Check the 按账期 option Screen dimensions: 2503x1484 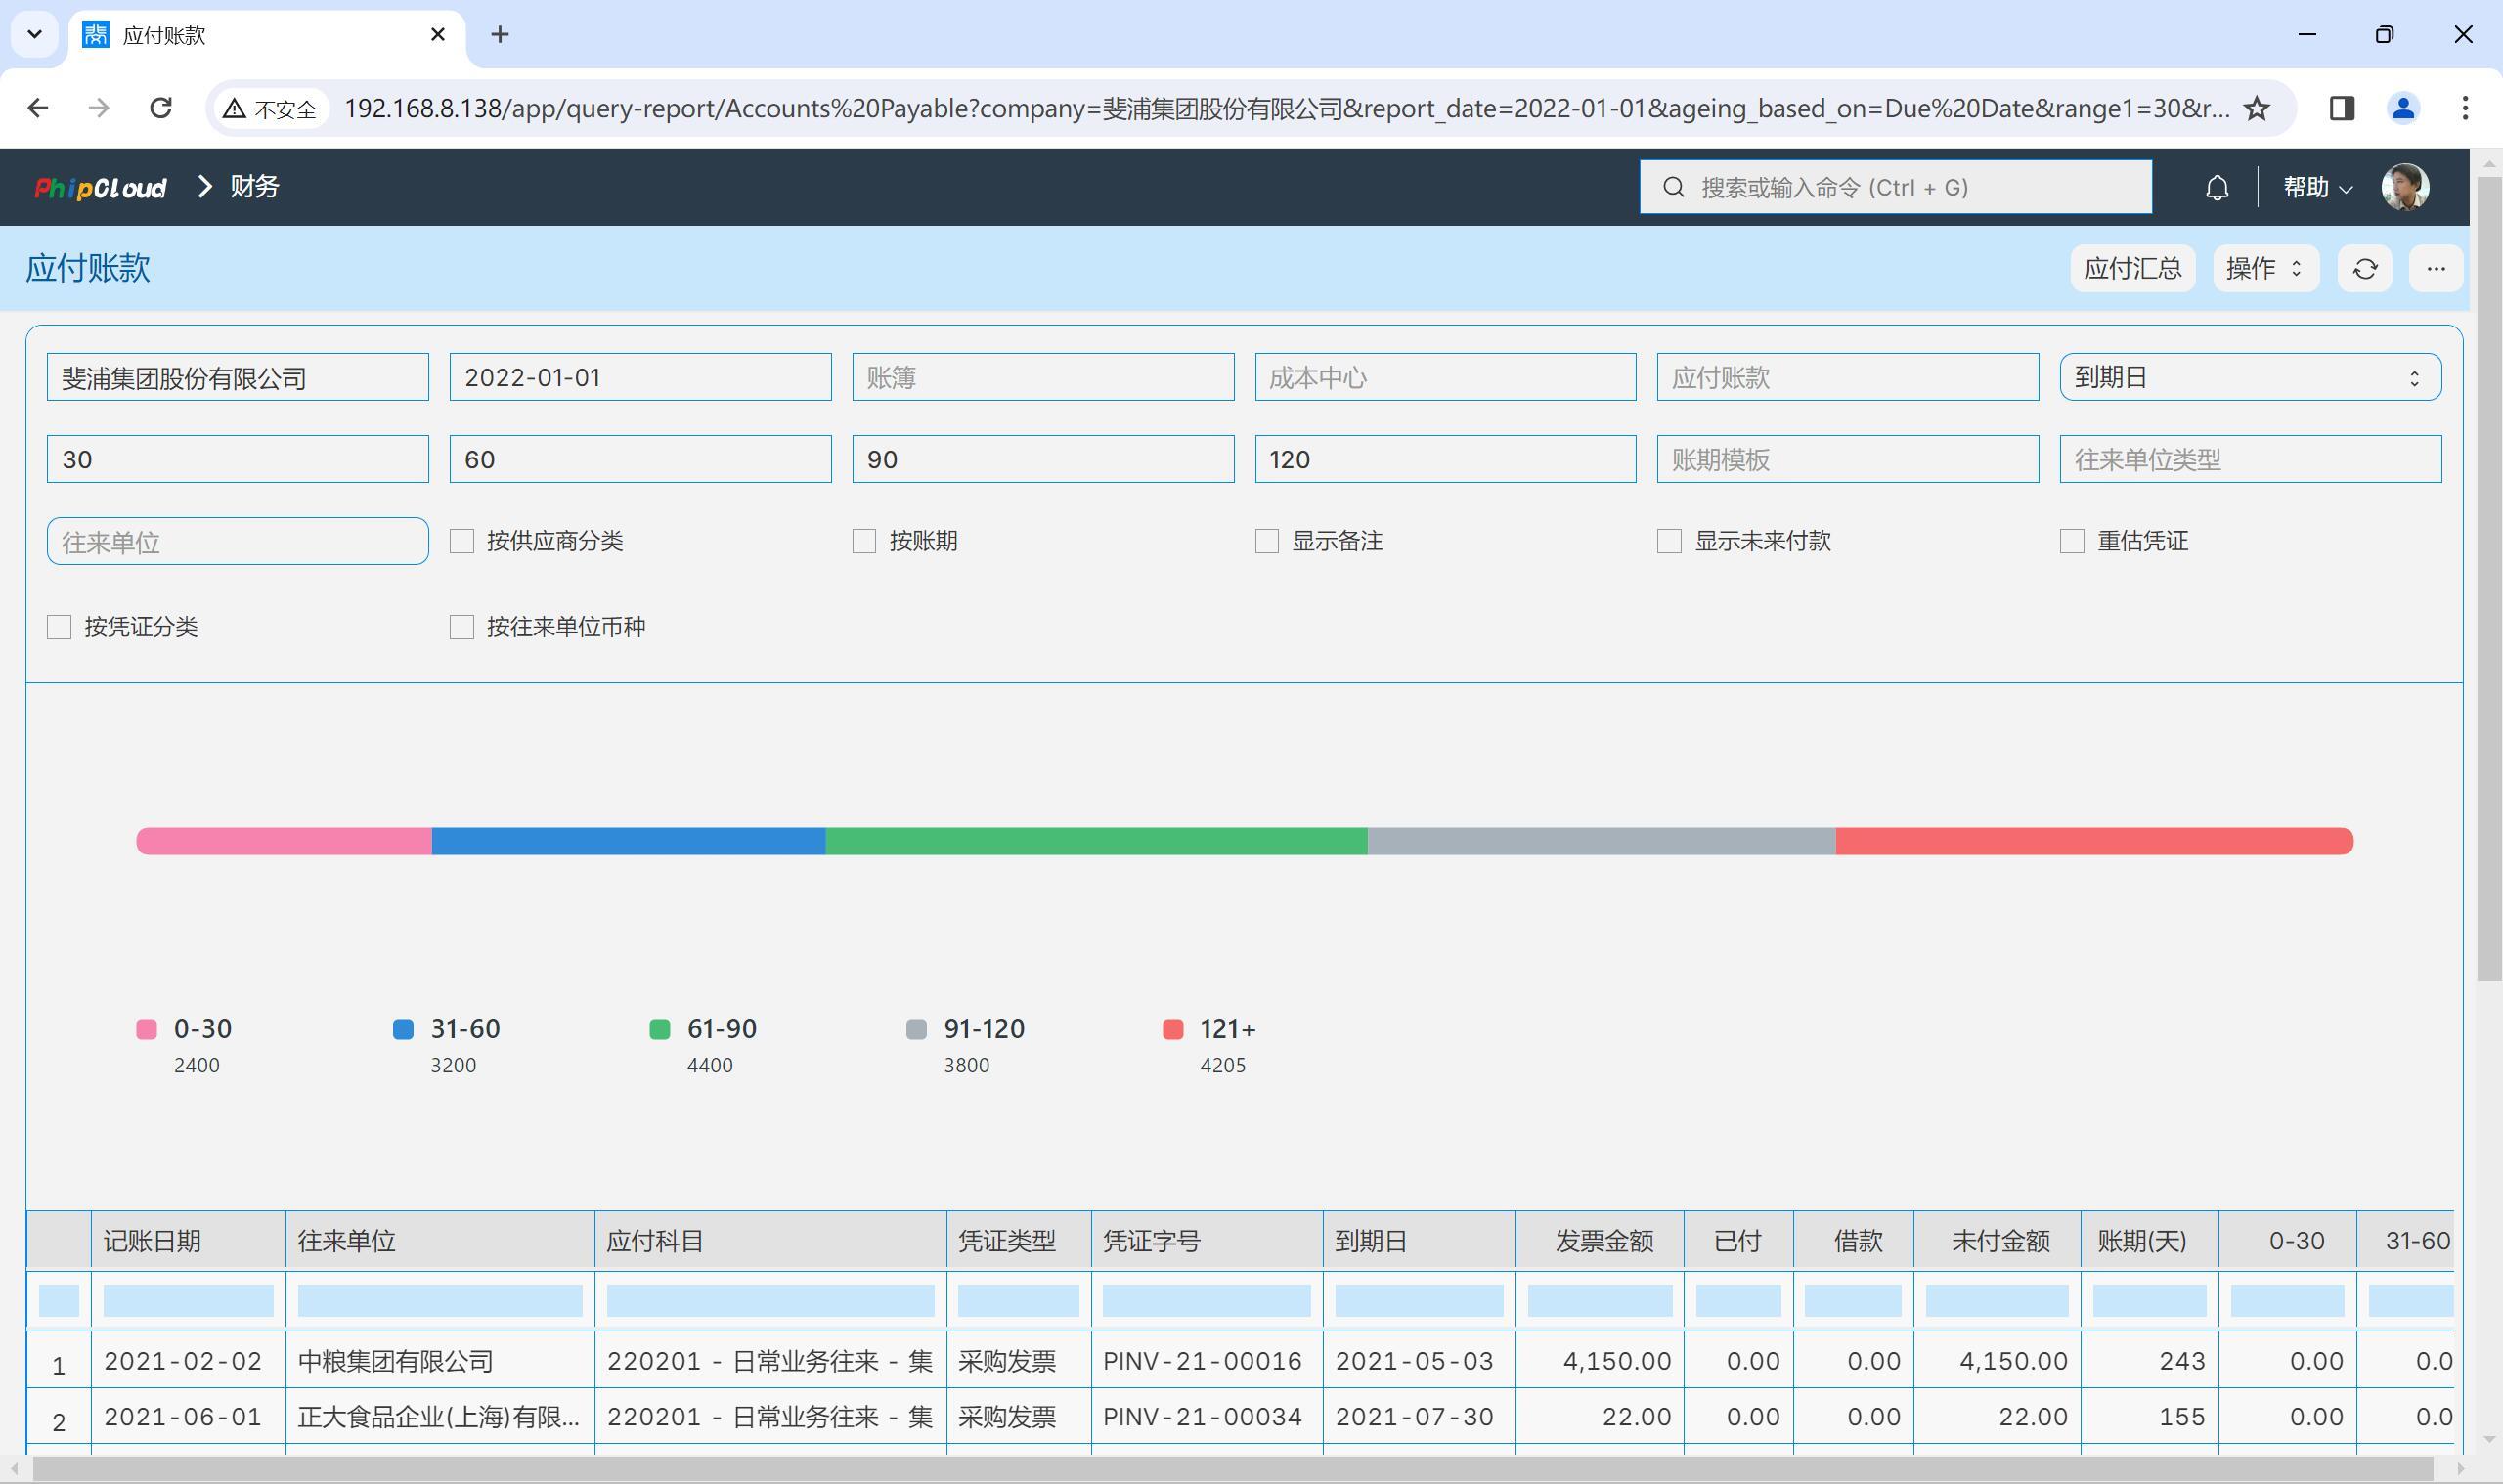click(x=864, y=541)
